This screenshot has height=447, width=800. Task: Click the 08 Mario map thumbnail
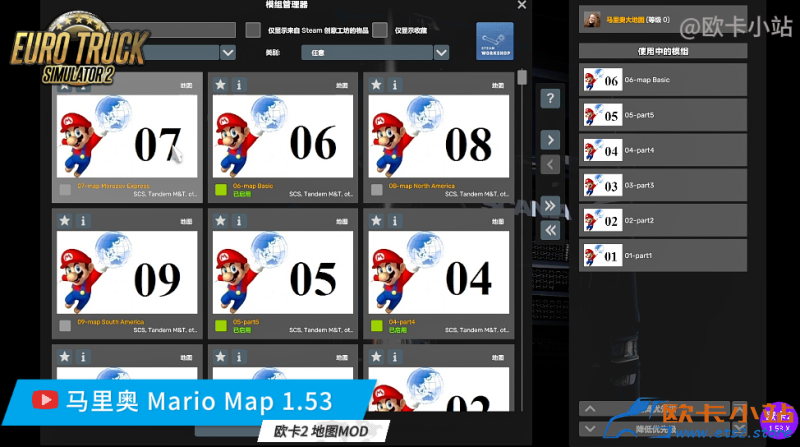pyautogui.click(x=439, y=136)
